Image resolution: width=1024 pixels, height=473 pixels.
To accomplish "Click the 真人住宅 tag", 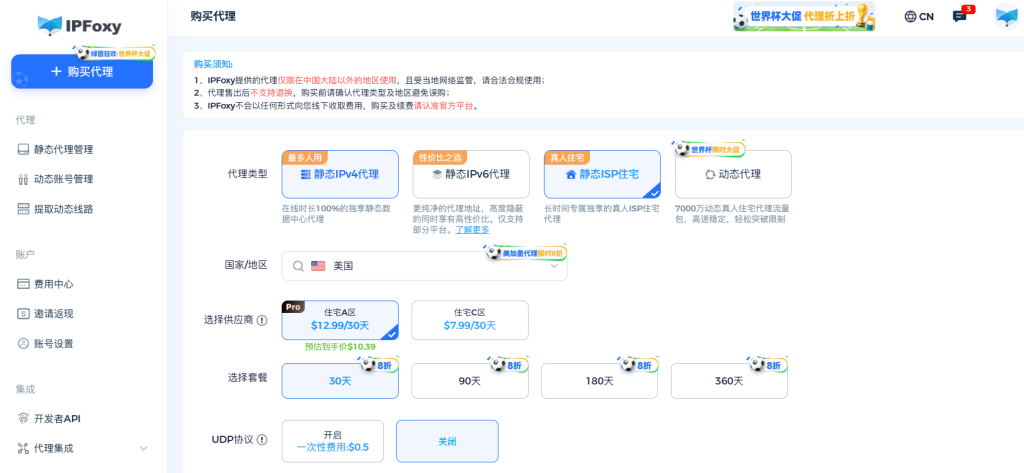I will point(568,157).
